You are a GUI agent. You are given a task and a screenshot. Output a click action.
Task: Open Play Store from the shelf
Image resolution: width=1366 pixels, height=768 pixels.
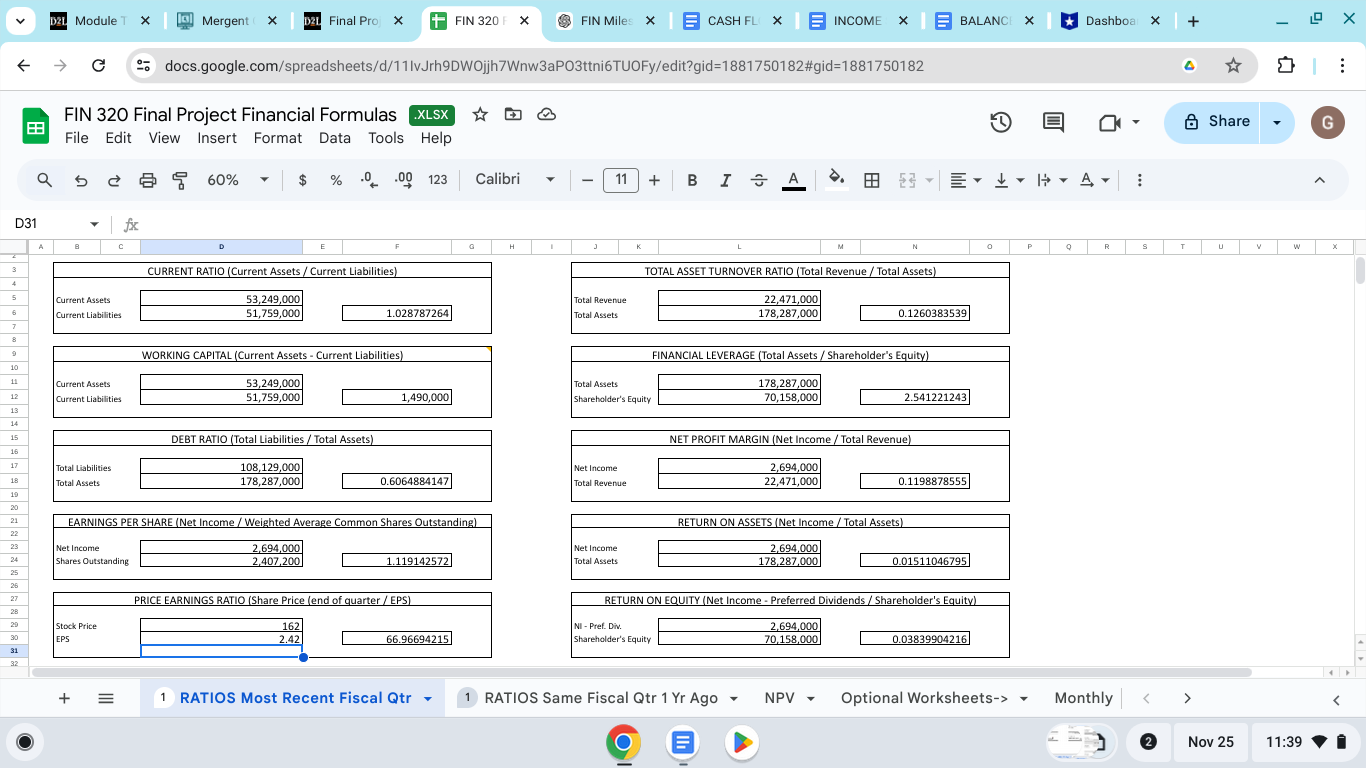[741, 743]
